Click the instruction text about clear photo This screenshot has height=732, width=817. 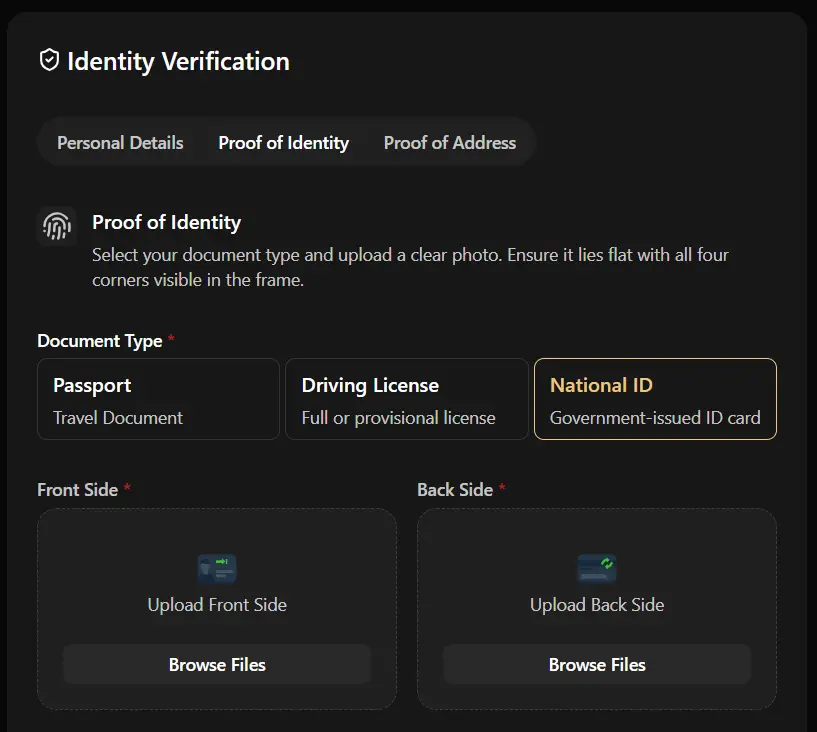tap(410, 267)
